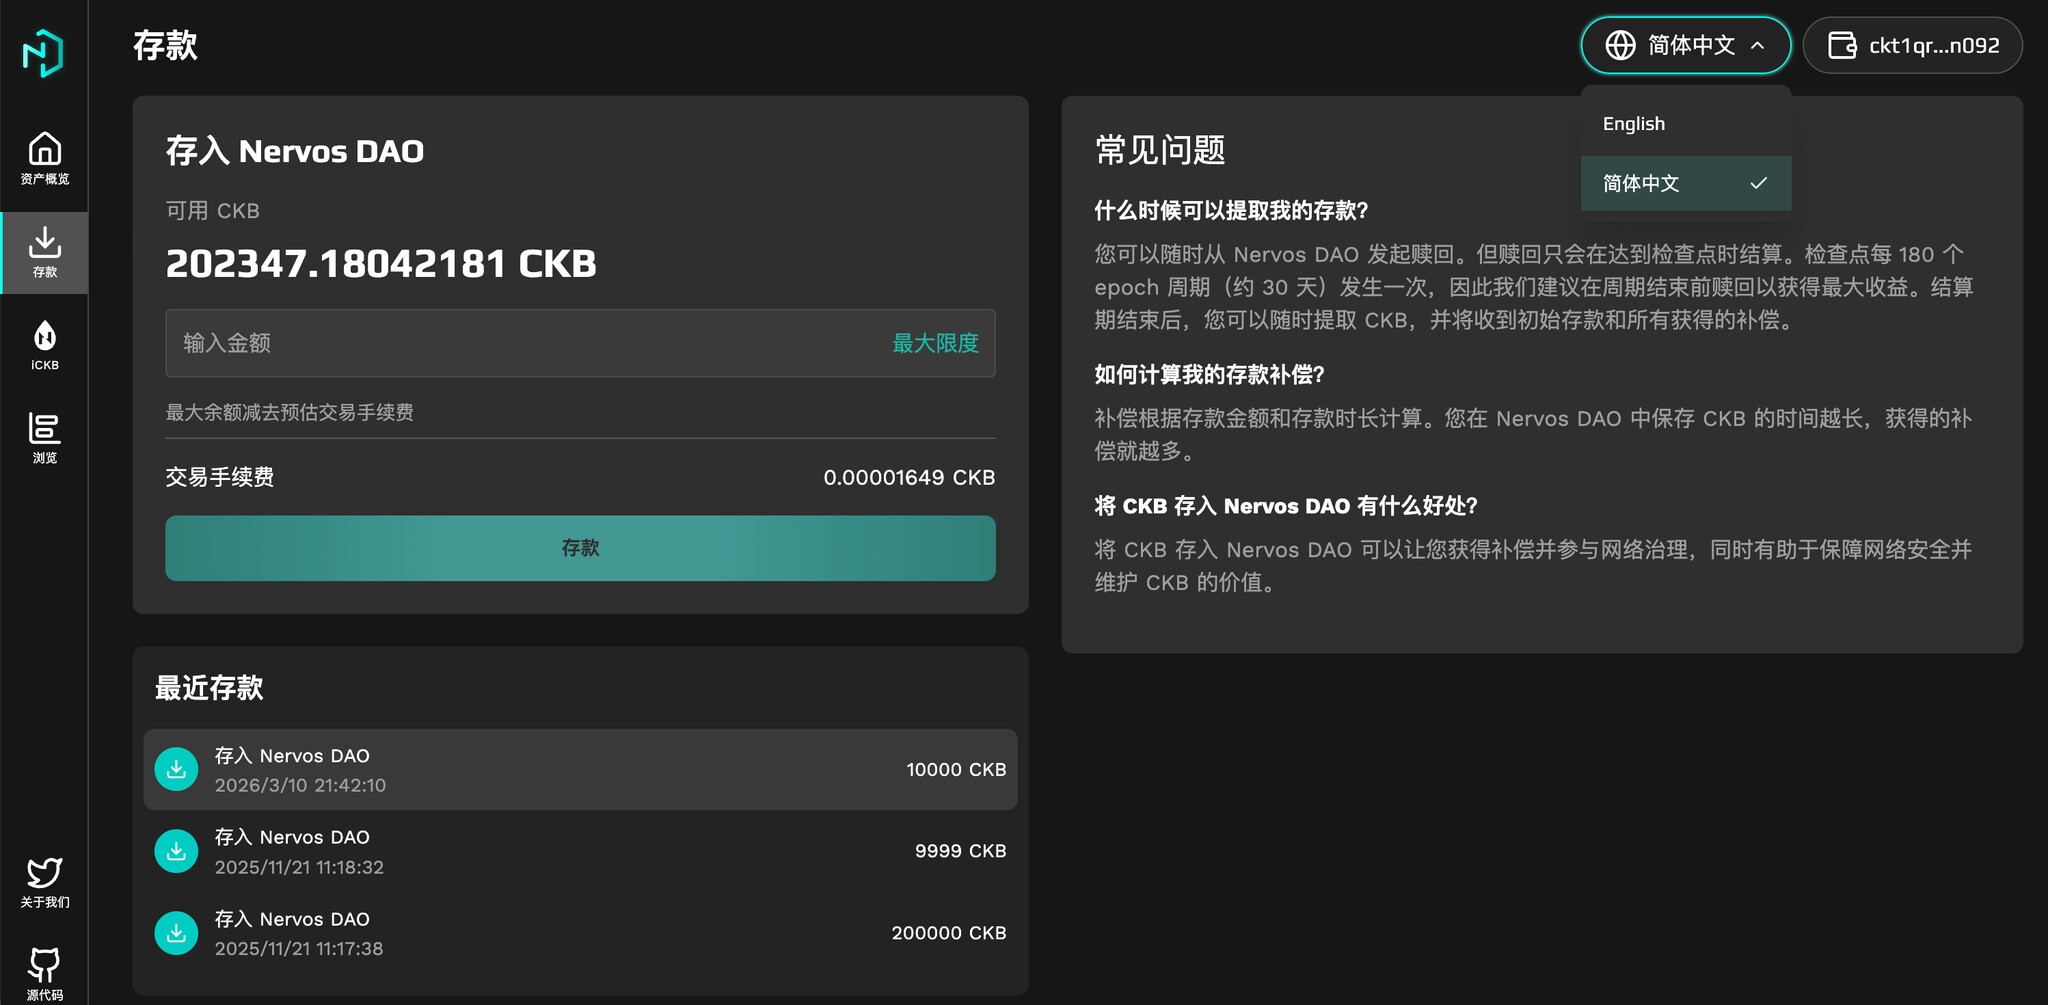Click the deposit icon of the 10000 CKB row
Image resolution: width=2048 pixels, height=1005 pixels.
[176, 769]
